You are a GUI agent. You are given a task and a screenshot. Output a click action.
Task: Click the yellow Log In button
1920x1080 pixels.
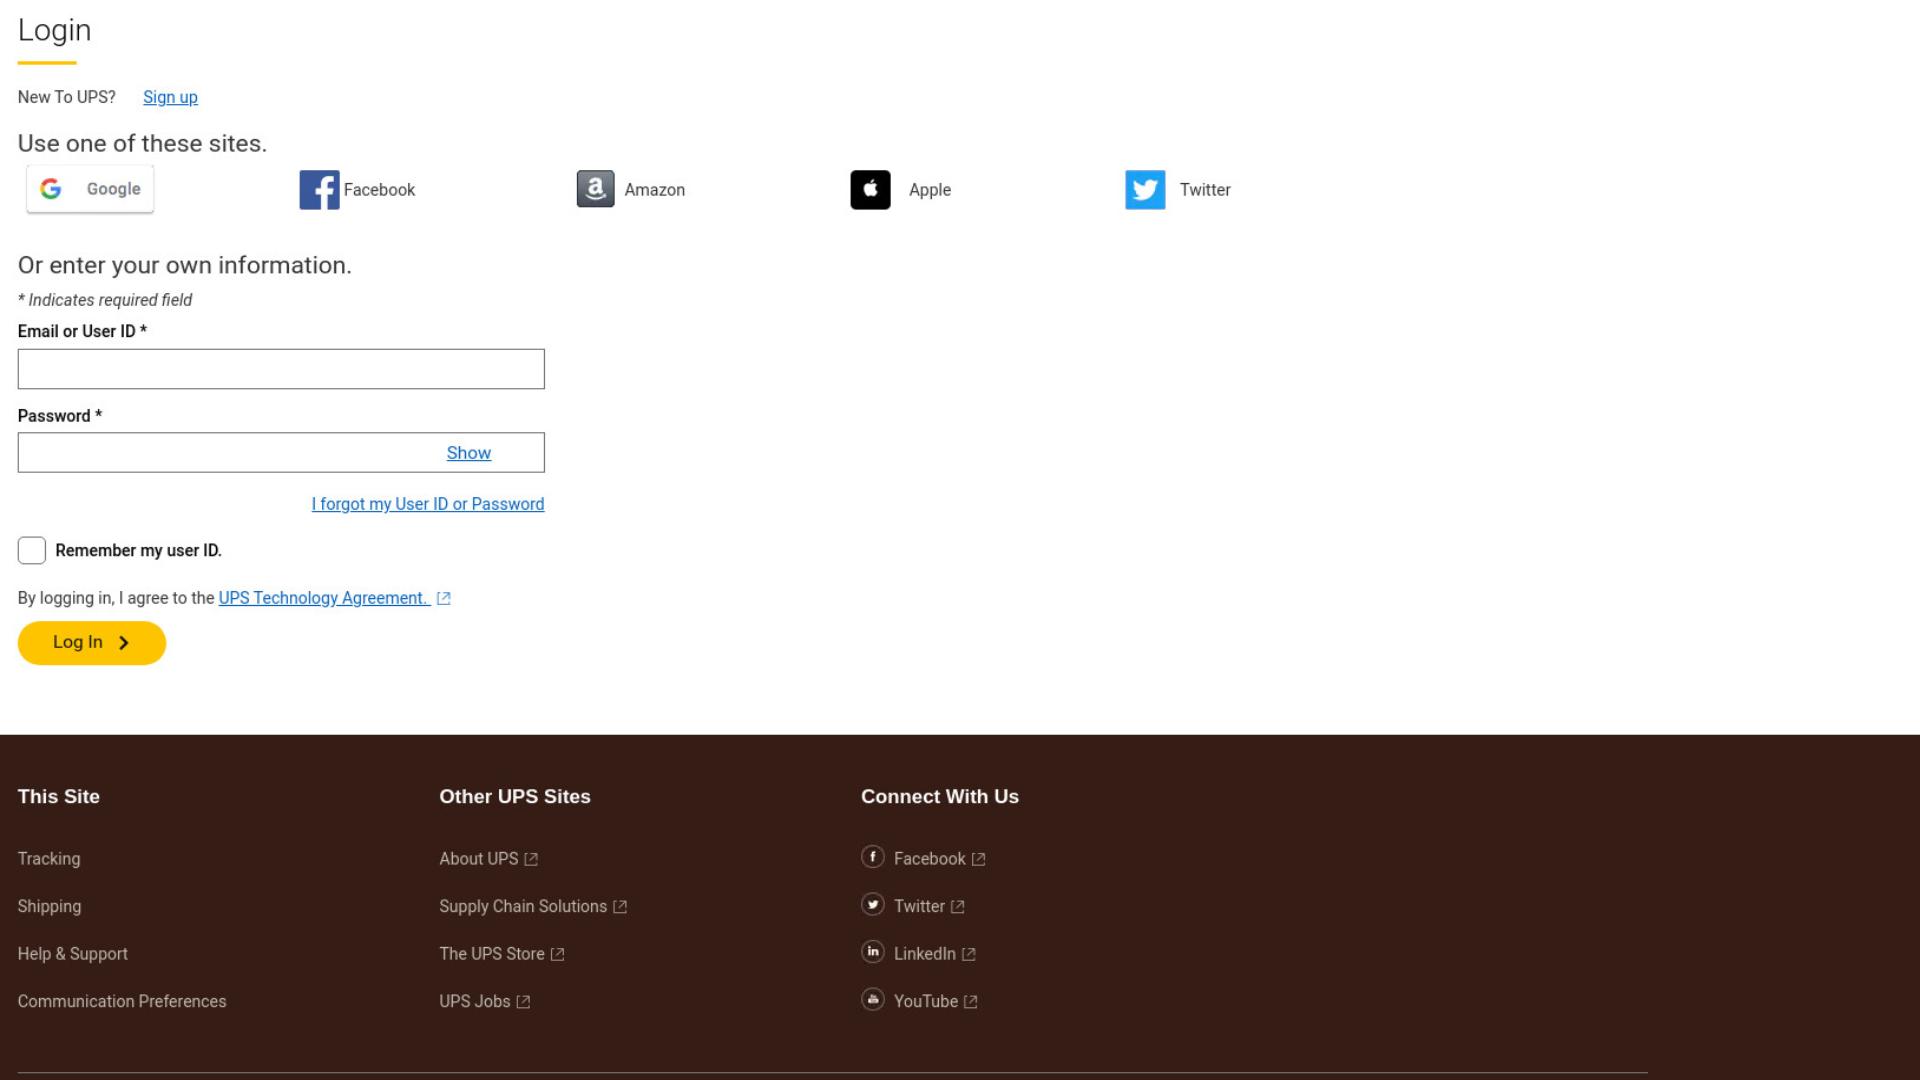(x=92, y=643)
